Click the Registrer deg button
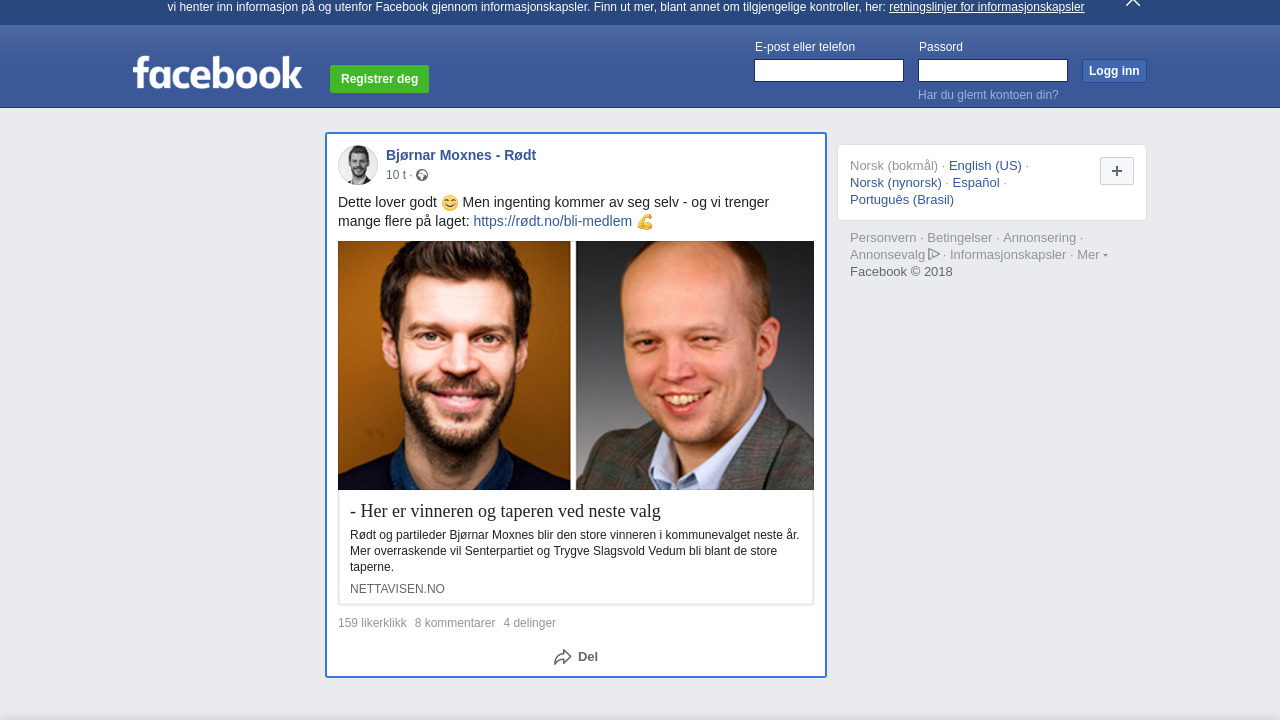Image resolution: width=1280 pixels, height=720 pixels. (379, 79)
